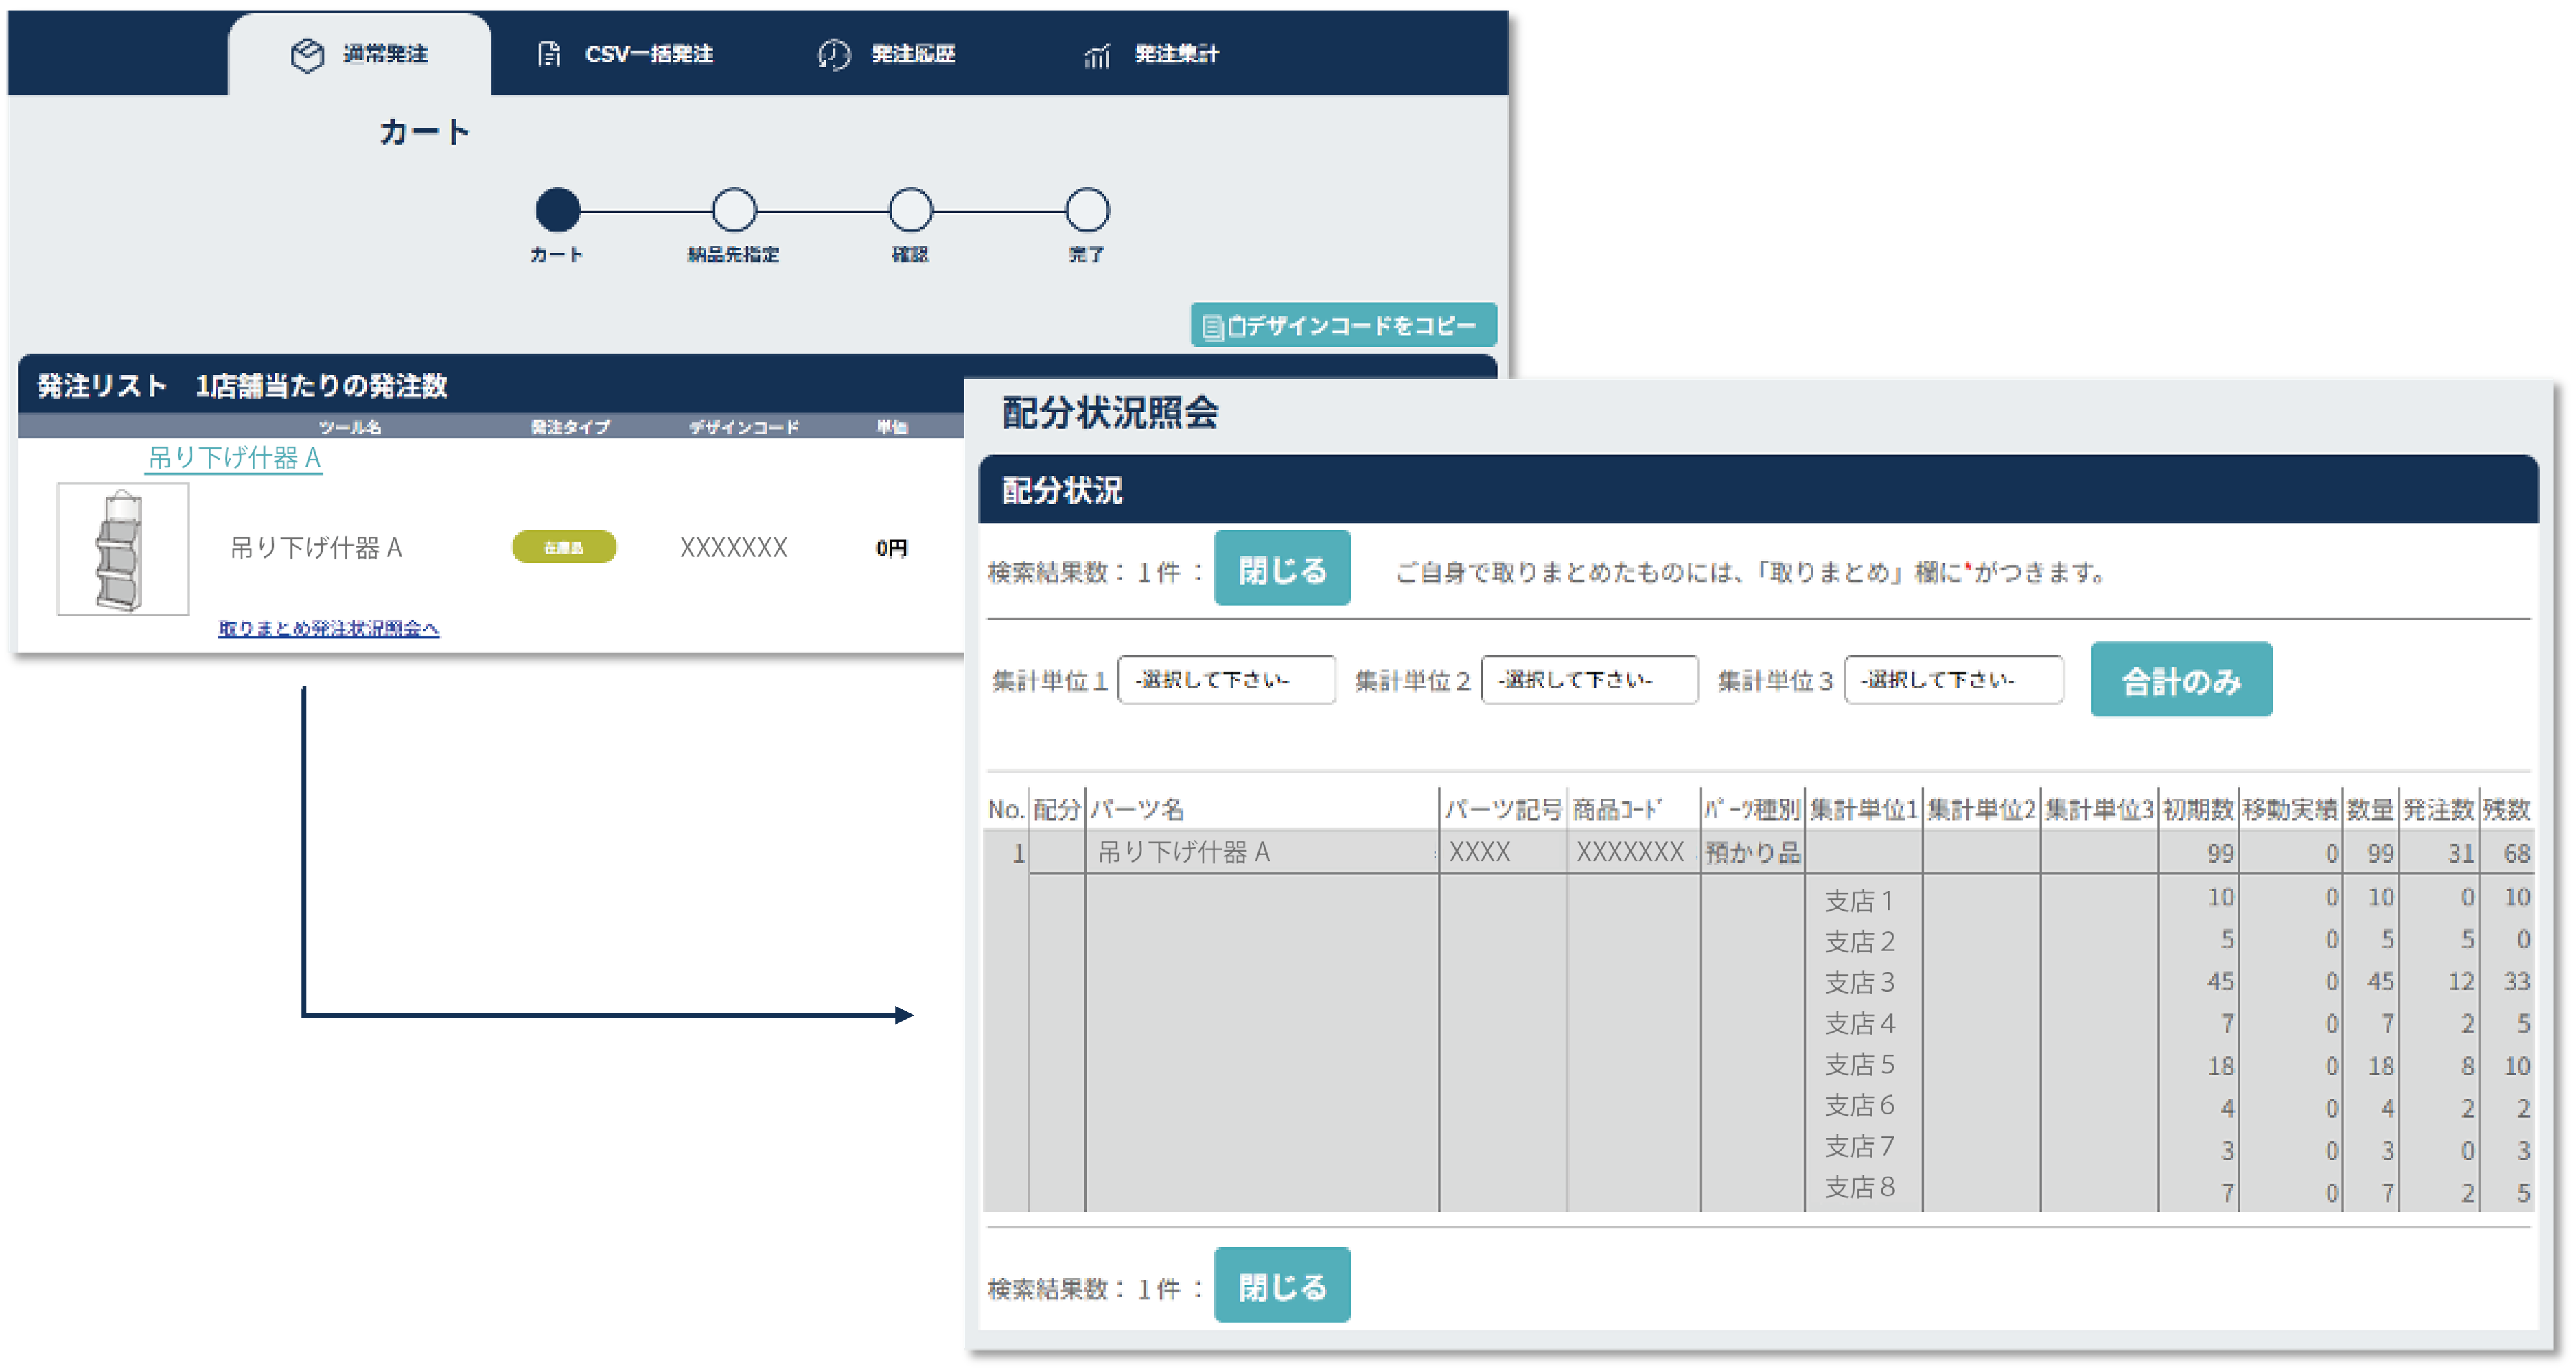Select the 支店3 row in the table
Image resolution: width=2576 pixels, height=1371 pixels.
point(1859,982)
